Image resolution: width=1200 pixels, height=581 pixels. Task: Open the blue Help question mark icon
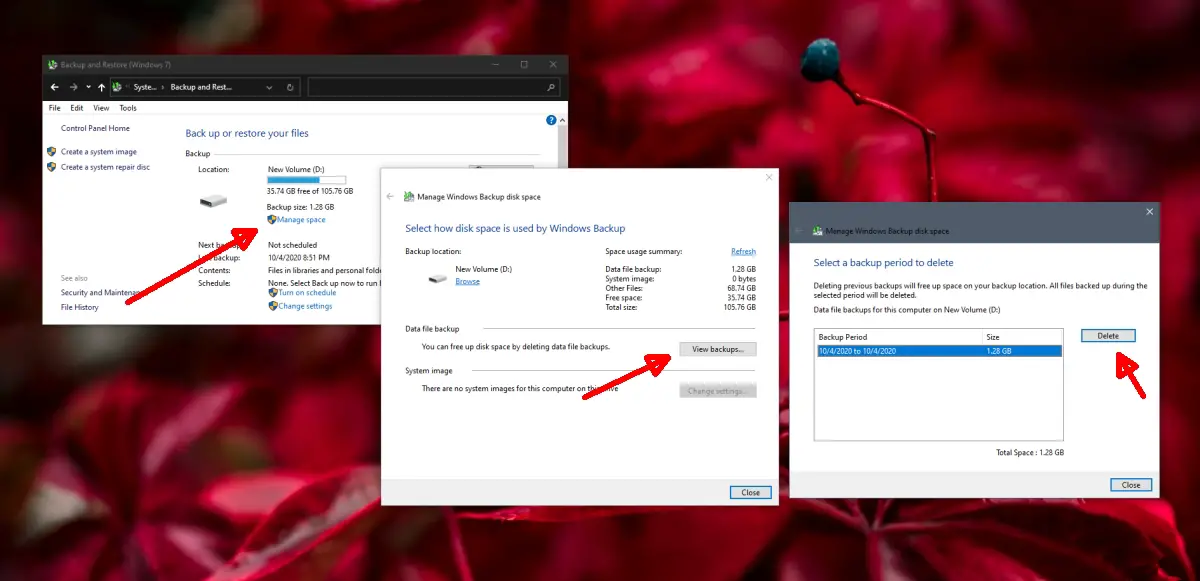(x=551, y=120)
